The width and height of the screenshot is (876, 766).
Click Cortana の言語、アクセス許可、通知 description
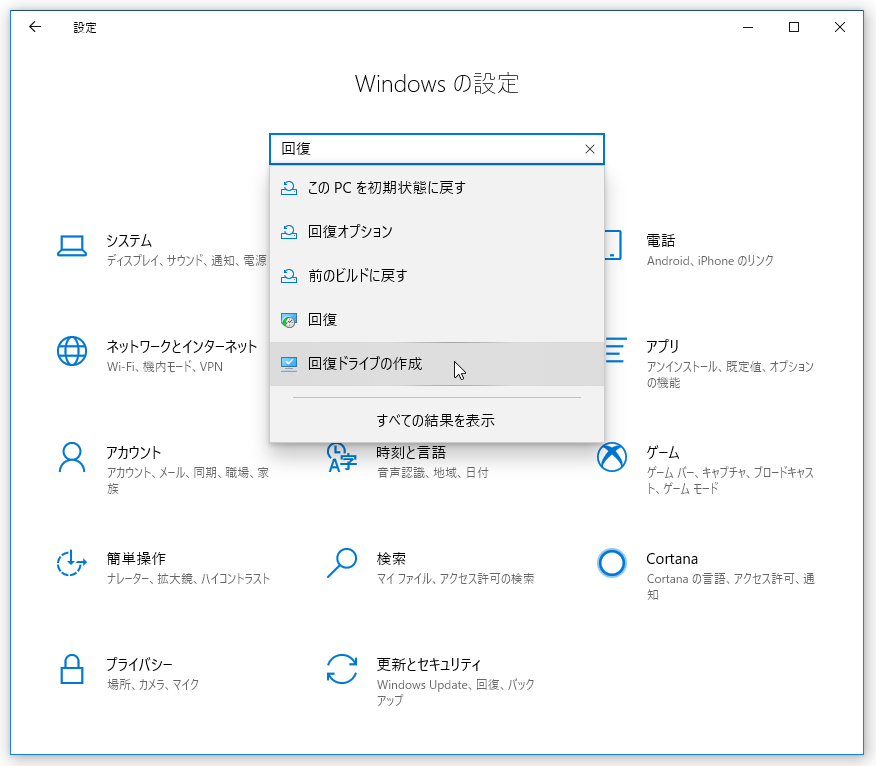click(x=730, y=587)
